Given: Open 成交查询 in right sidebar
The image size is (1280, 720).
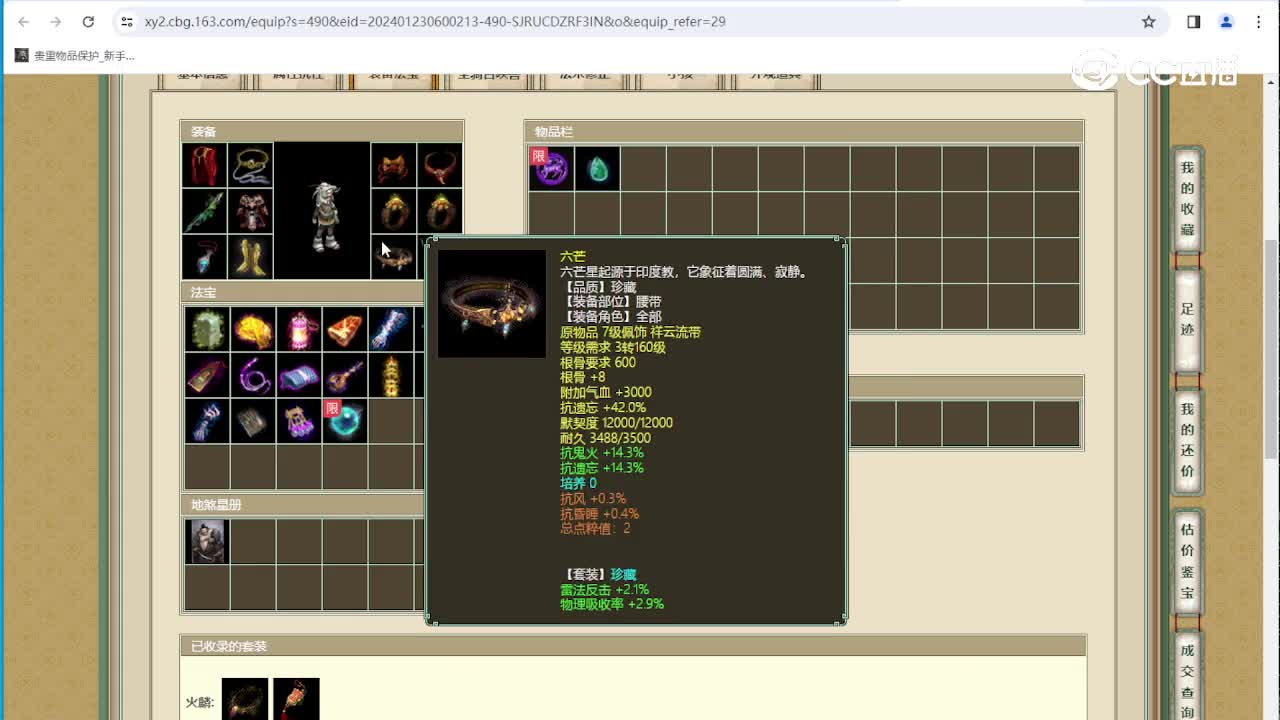Looking at the screenshot, I should 1187,678.
